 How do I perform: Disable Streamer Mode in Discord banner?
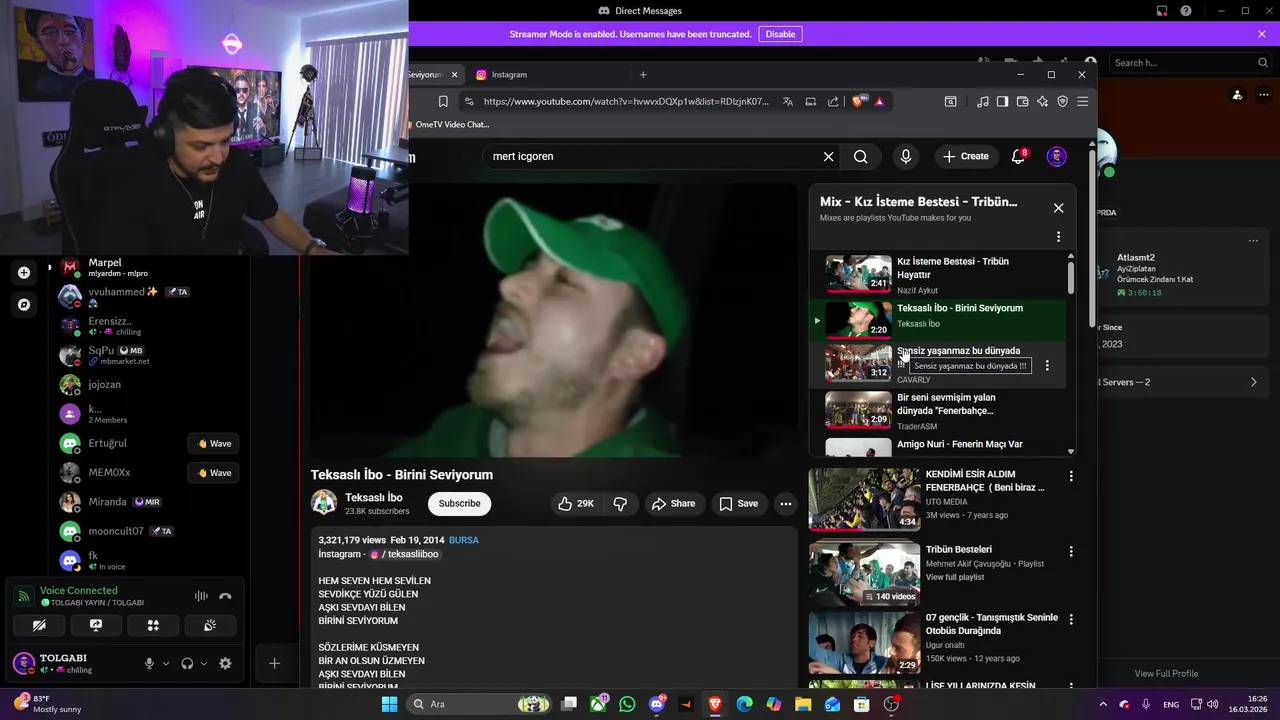click(780, 34)
